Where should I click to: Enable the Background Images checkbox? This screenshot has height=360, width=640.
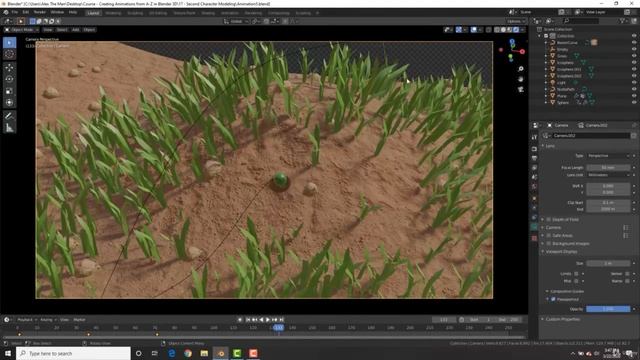click(x=549, y=244)
